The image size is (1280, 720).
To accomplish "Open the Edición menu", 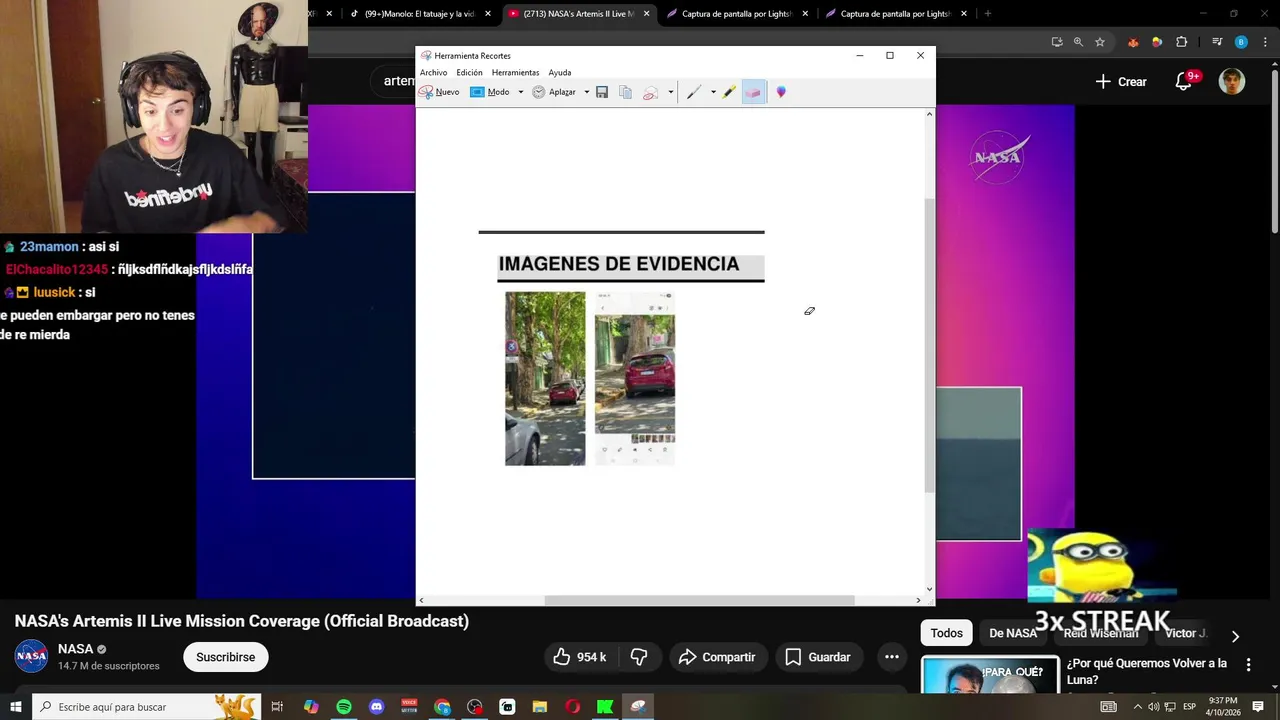I will coord(469,73).
